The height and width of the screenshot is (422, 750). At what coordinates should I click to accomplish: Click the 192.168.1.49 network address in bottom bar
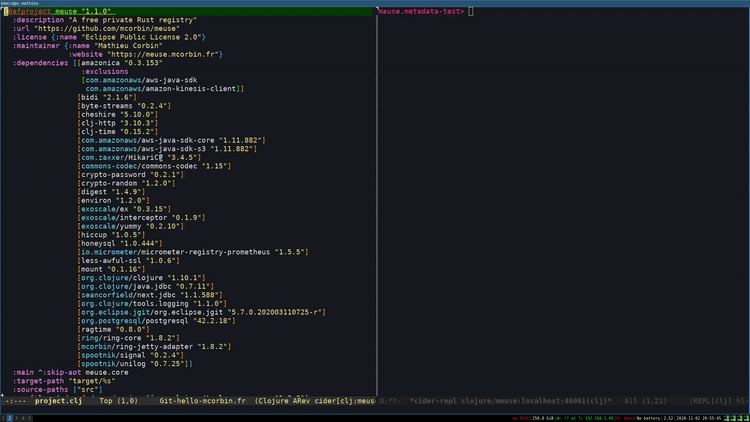601,419
